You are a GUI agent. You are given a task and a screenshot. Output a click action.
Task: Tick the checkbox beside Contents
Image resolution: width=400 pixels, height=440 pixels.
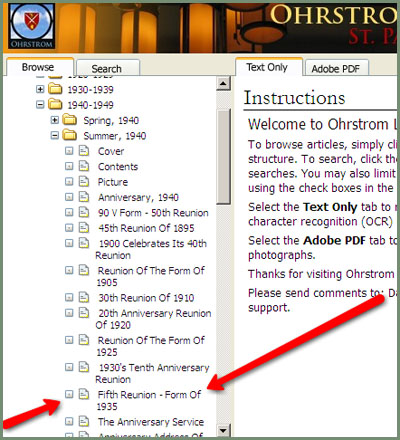[x=69, y=166]
